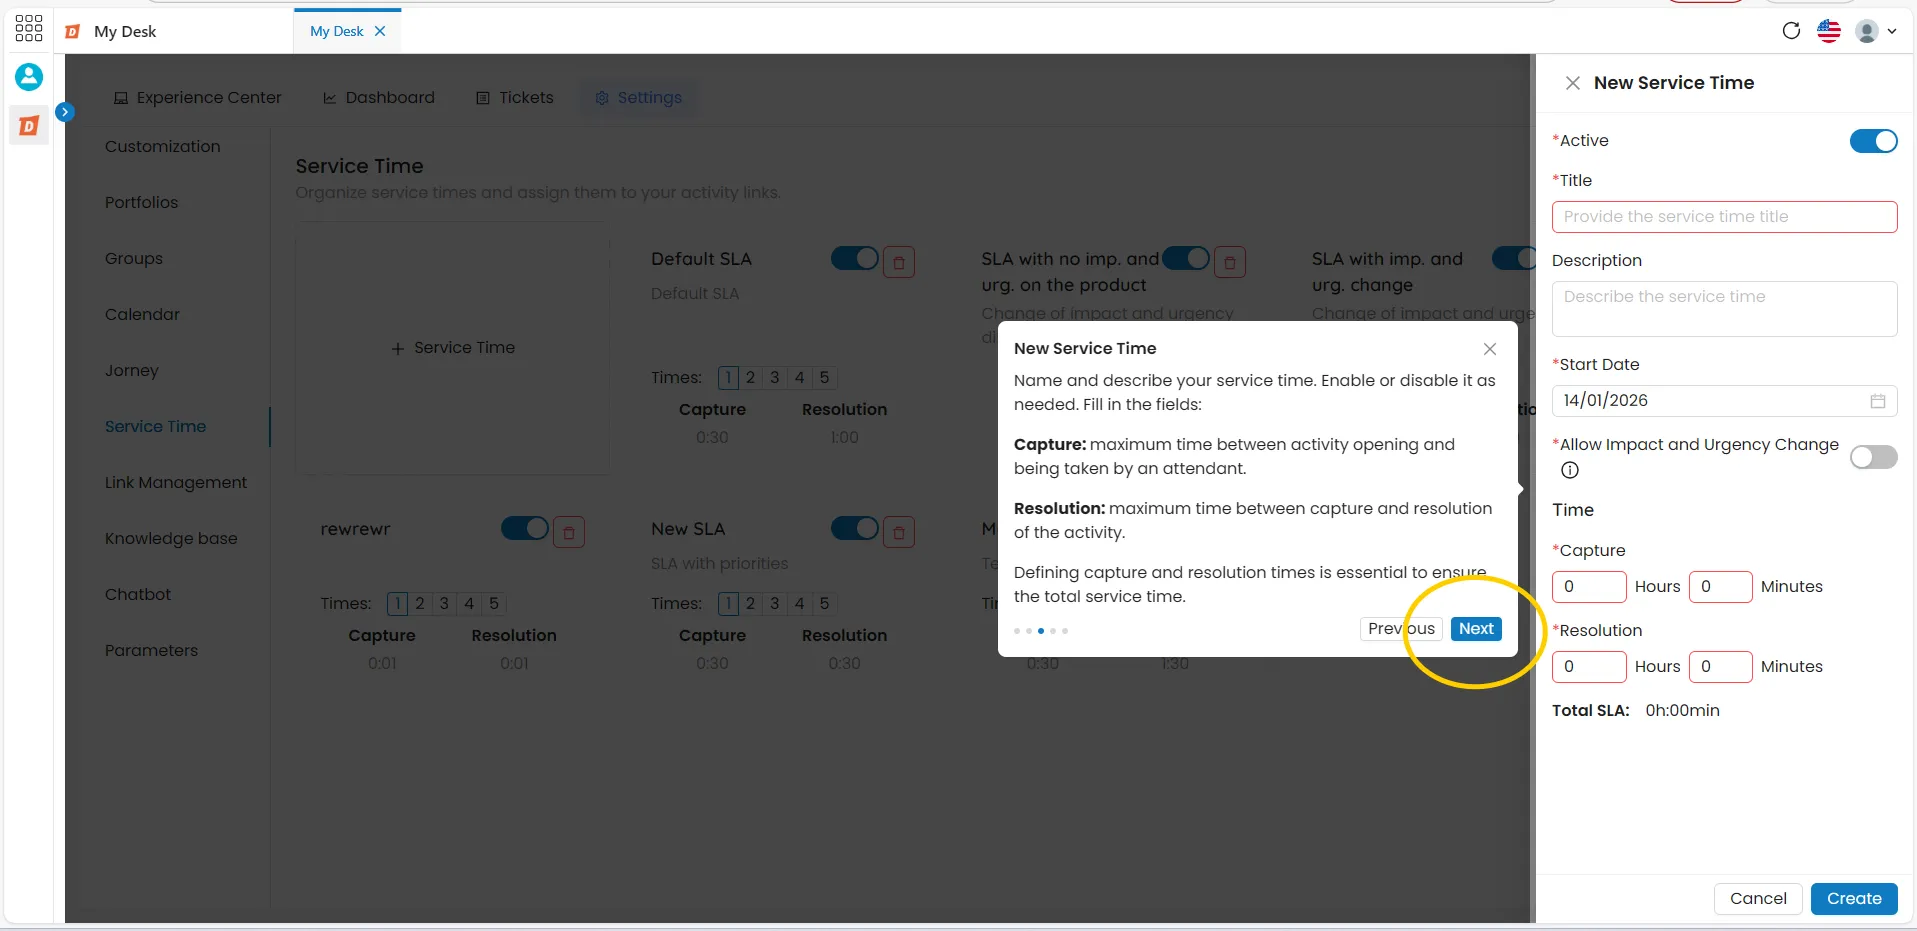The height and width of the screenshot is (931, 1917).
Task: Open the Start Date calendar icon
Action: (1878, 401)
